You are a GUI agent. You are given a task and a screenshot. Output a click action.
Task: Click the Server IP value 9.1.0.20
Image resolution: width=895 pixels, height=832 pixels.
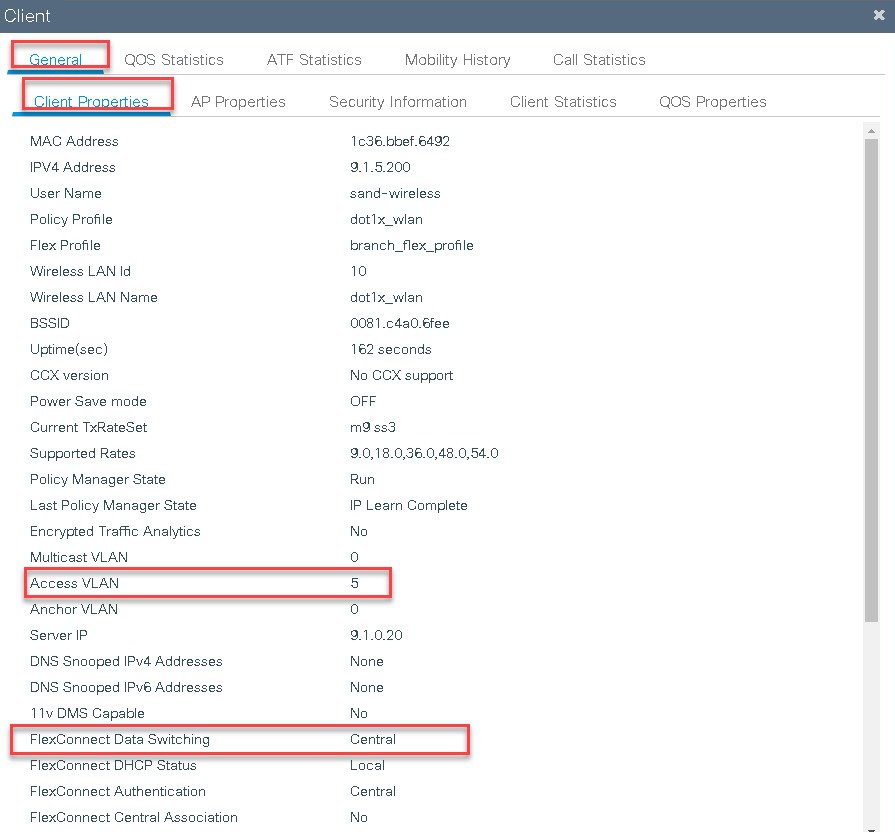point(376,635)
